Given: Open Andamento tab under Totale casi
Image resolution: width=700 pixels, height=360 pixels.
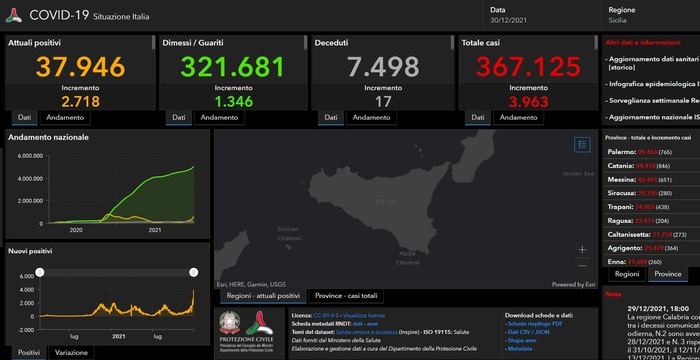Looking at the screenshot, I should 518,117.
